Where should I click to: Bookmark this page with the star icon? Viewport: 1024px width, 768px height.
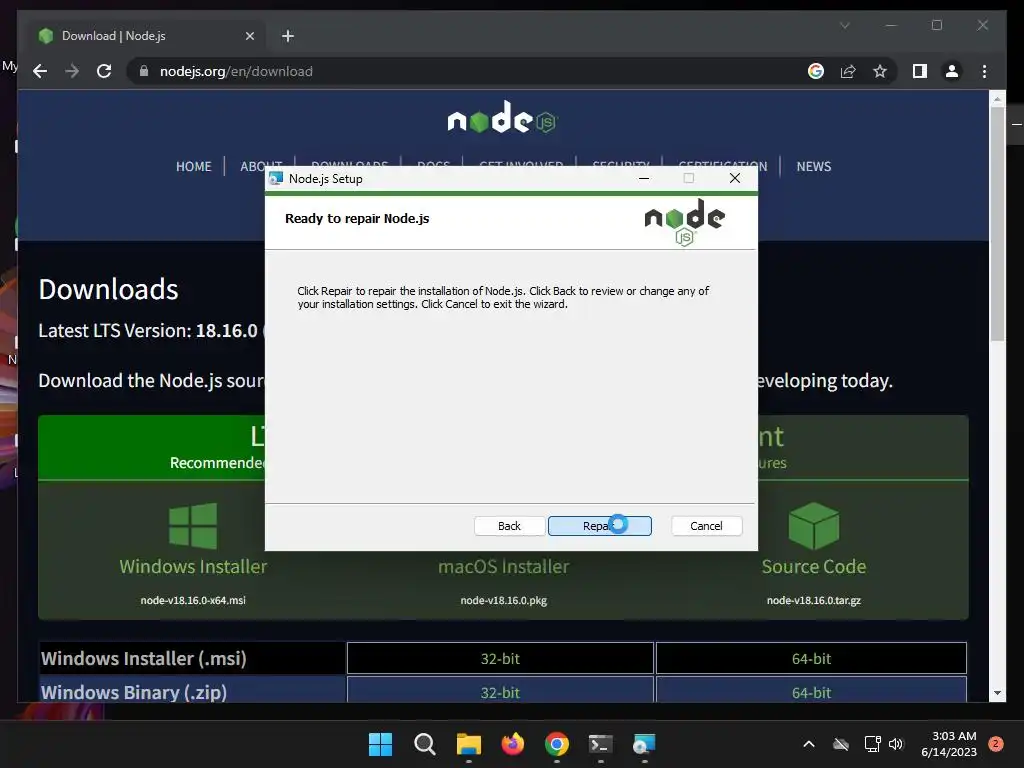coord(880,71)
